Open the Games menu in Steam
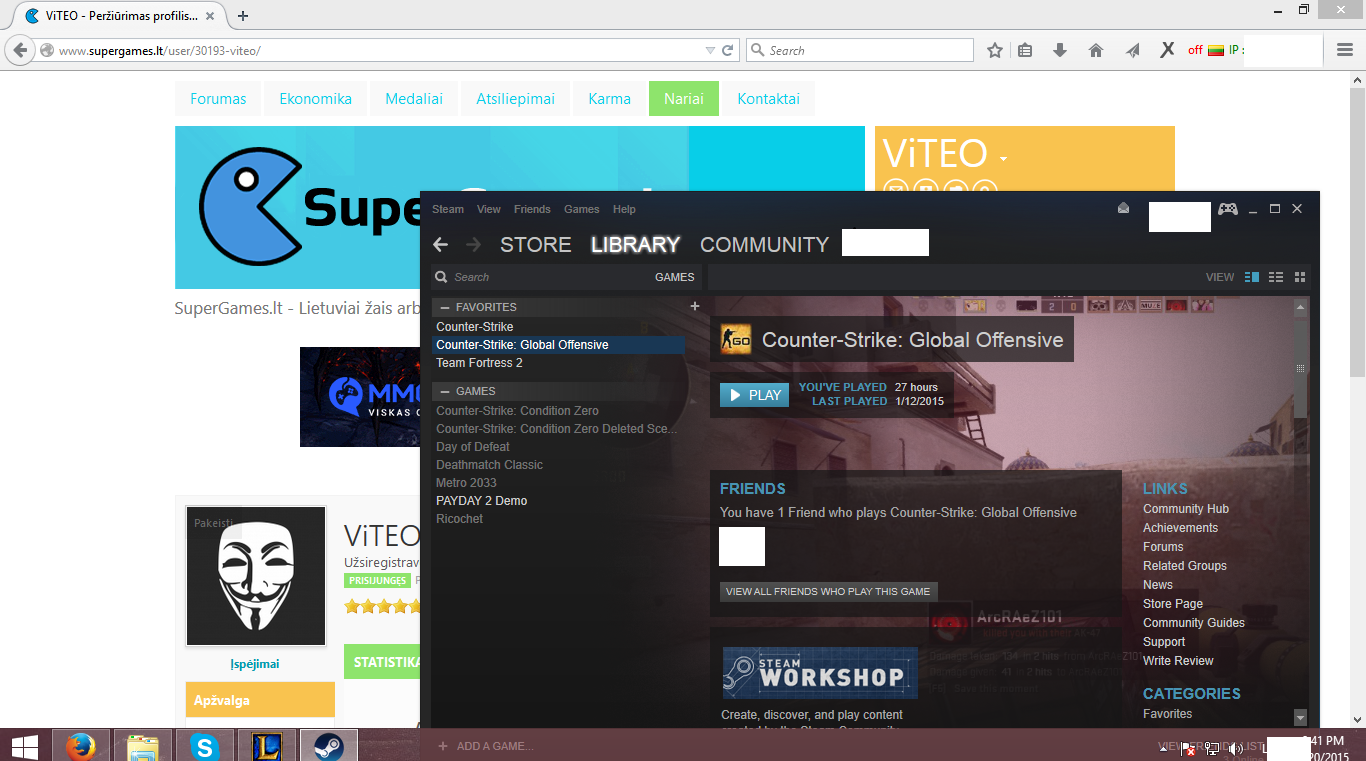Image resolution: width=1366 pixels, height=761 pixels. click(x=581, y=209)
